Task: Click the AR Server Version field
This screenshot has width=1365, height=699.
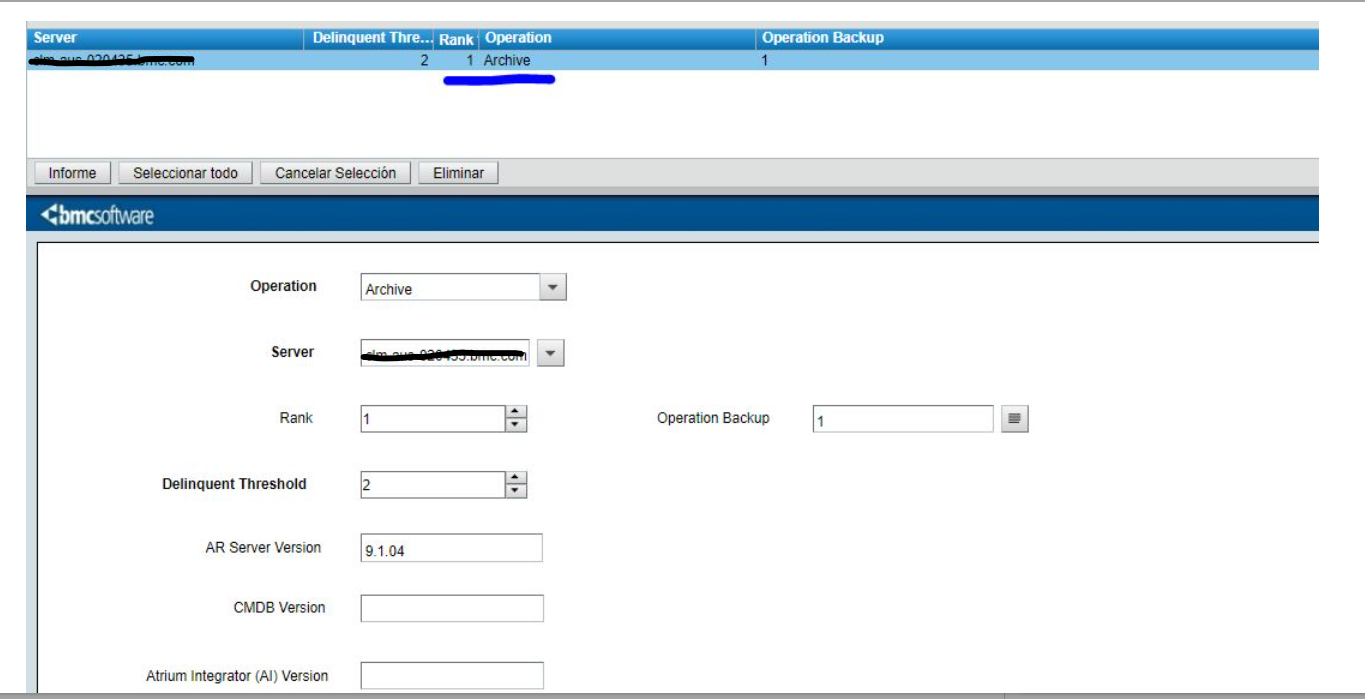Action: coord(451,549)
